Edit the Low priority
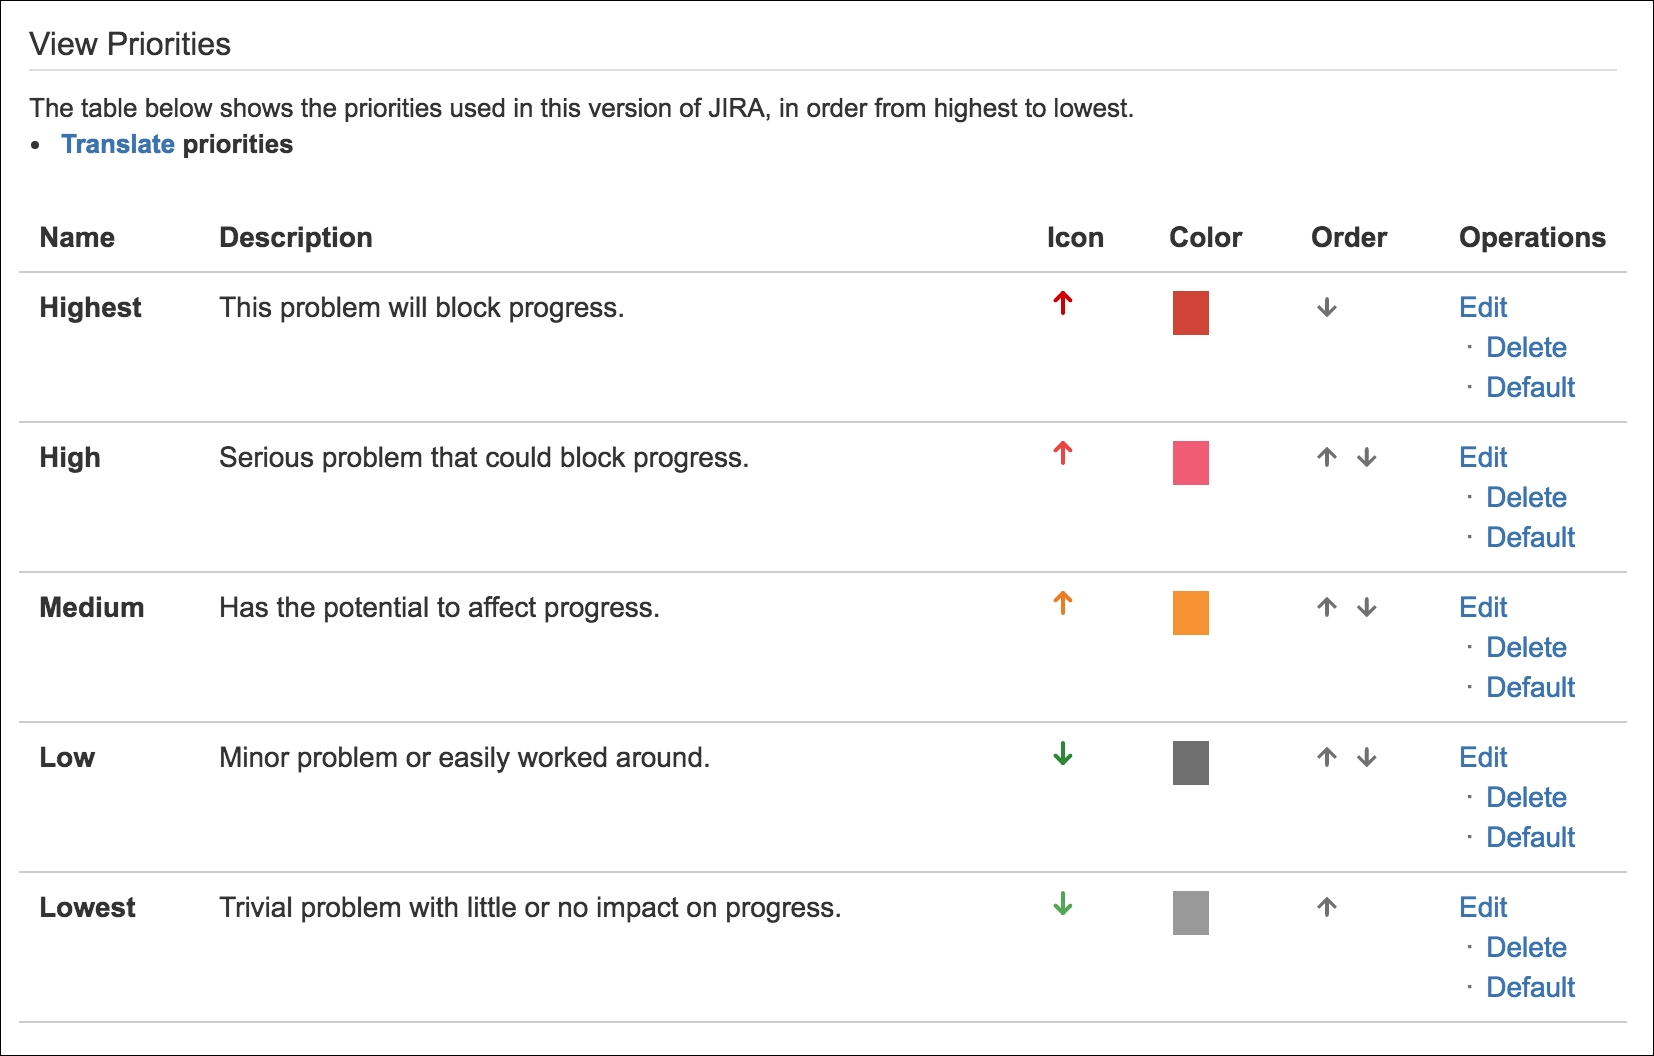Image resolution: width=1654 pixels, height=1056 pixels. point(1483,757)
